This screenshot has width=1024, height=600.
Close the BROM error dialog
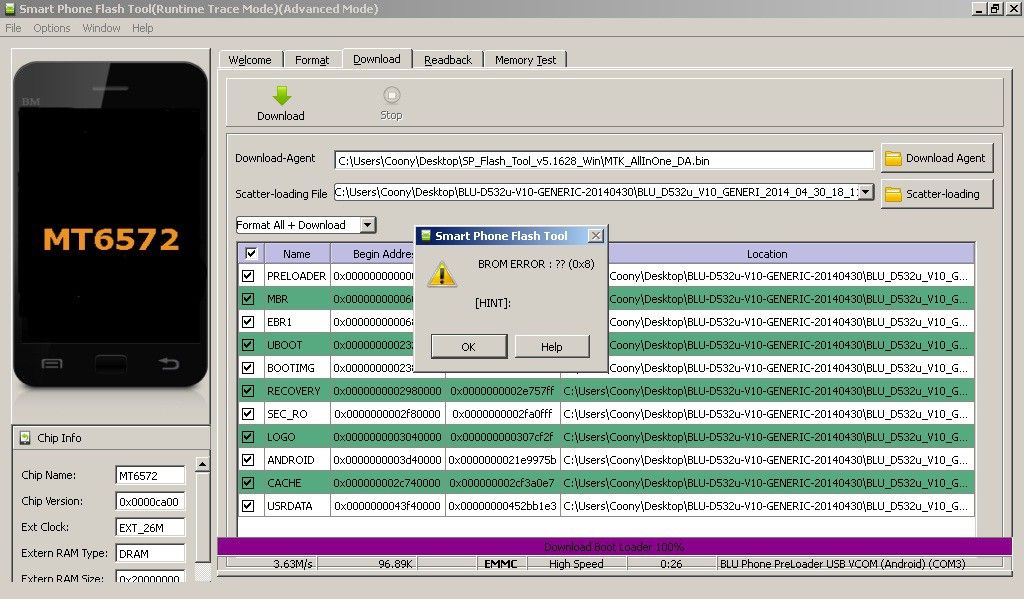tap(595, 236)
